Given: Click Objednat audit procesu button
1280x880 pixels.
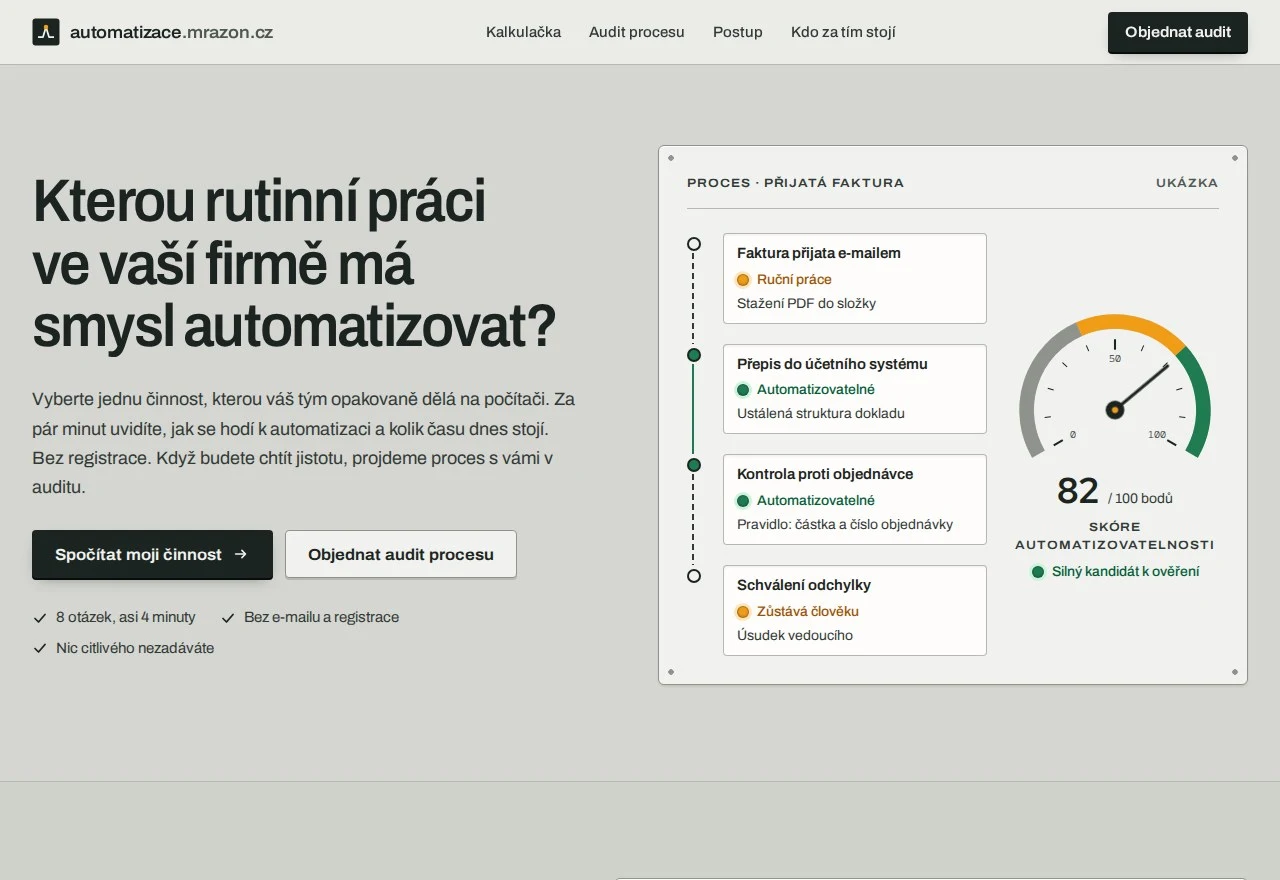Looking at the screenshot, I should coord(401,554).
